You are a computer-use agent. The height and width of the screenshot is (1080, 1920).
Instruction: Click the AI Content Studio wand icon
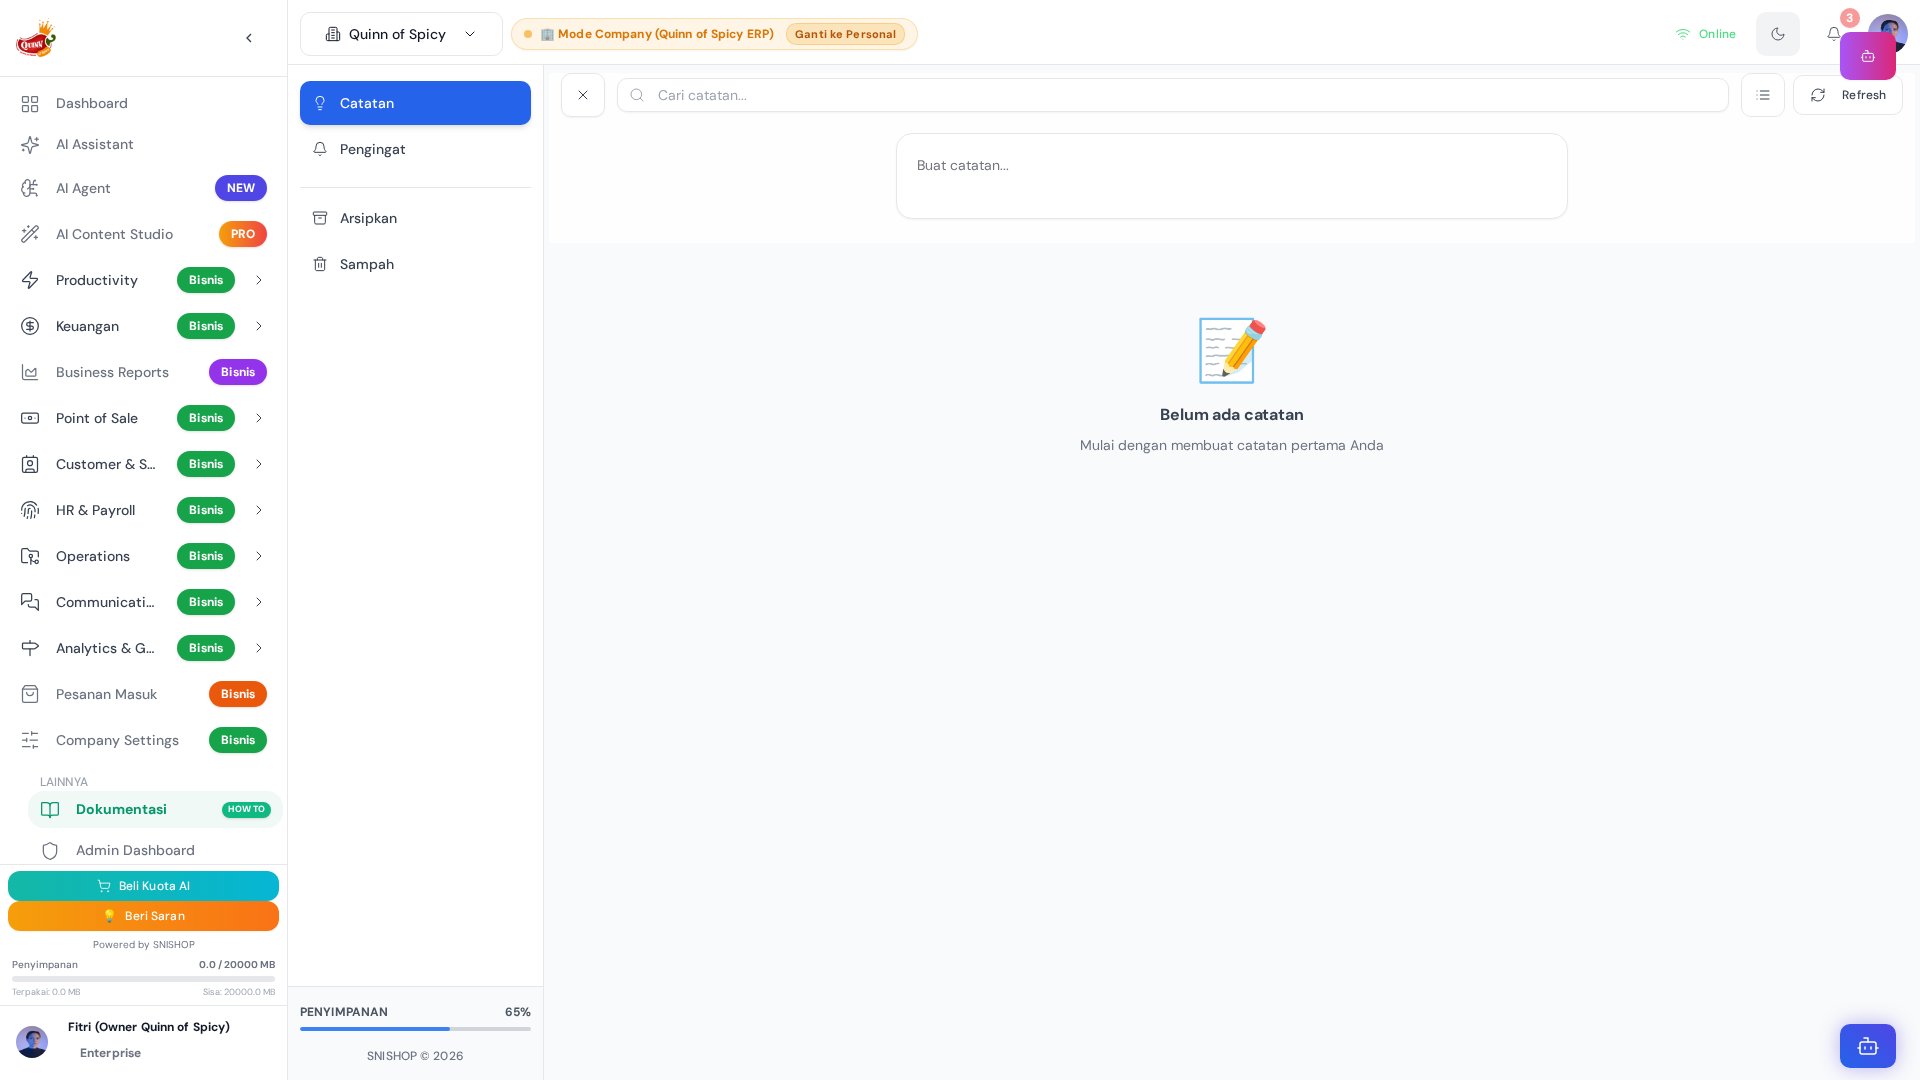(30, 234)
